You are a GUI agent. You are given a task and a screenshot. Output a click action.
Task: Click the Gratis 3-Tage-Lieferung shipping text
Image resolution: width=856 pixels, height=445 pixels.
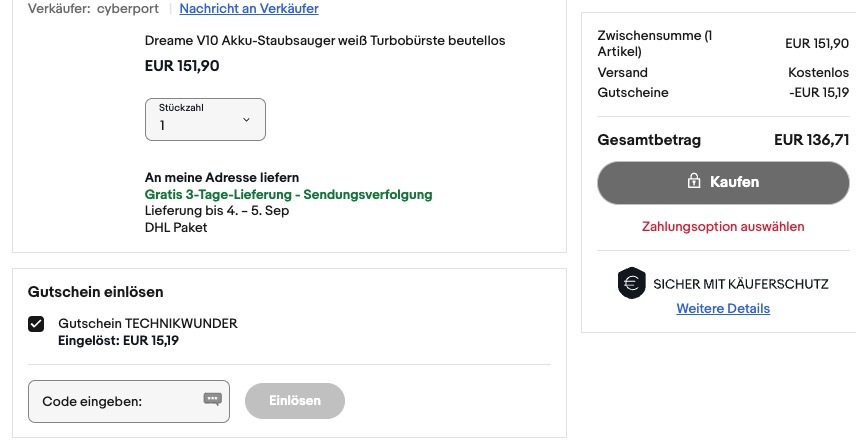[x=288, y=194]
